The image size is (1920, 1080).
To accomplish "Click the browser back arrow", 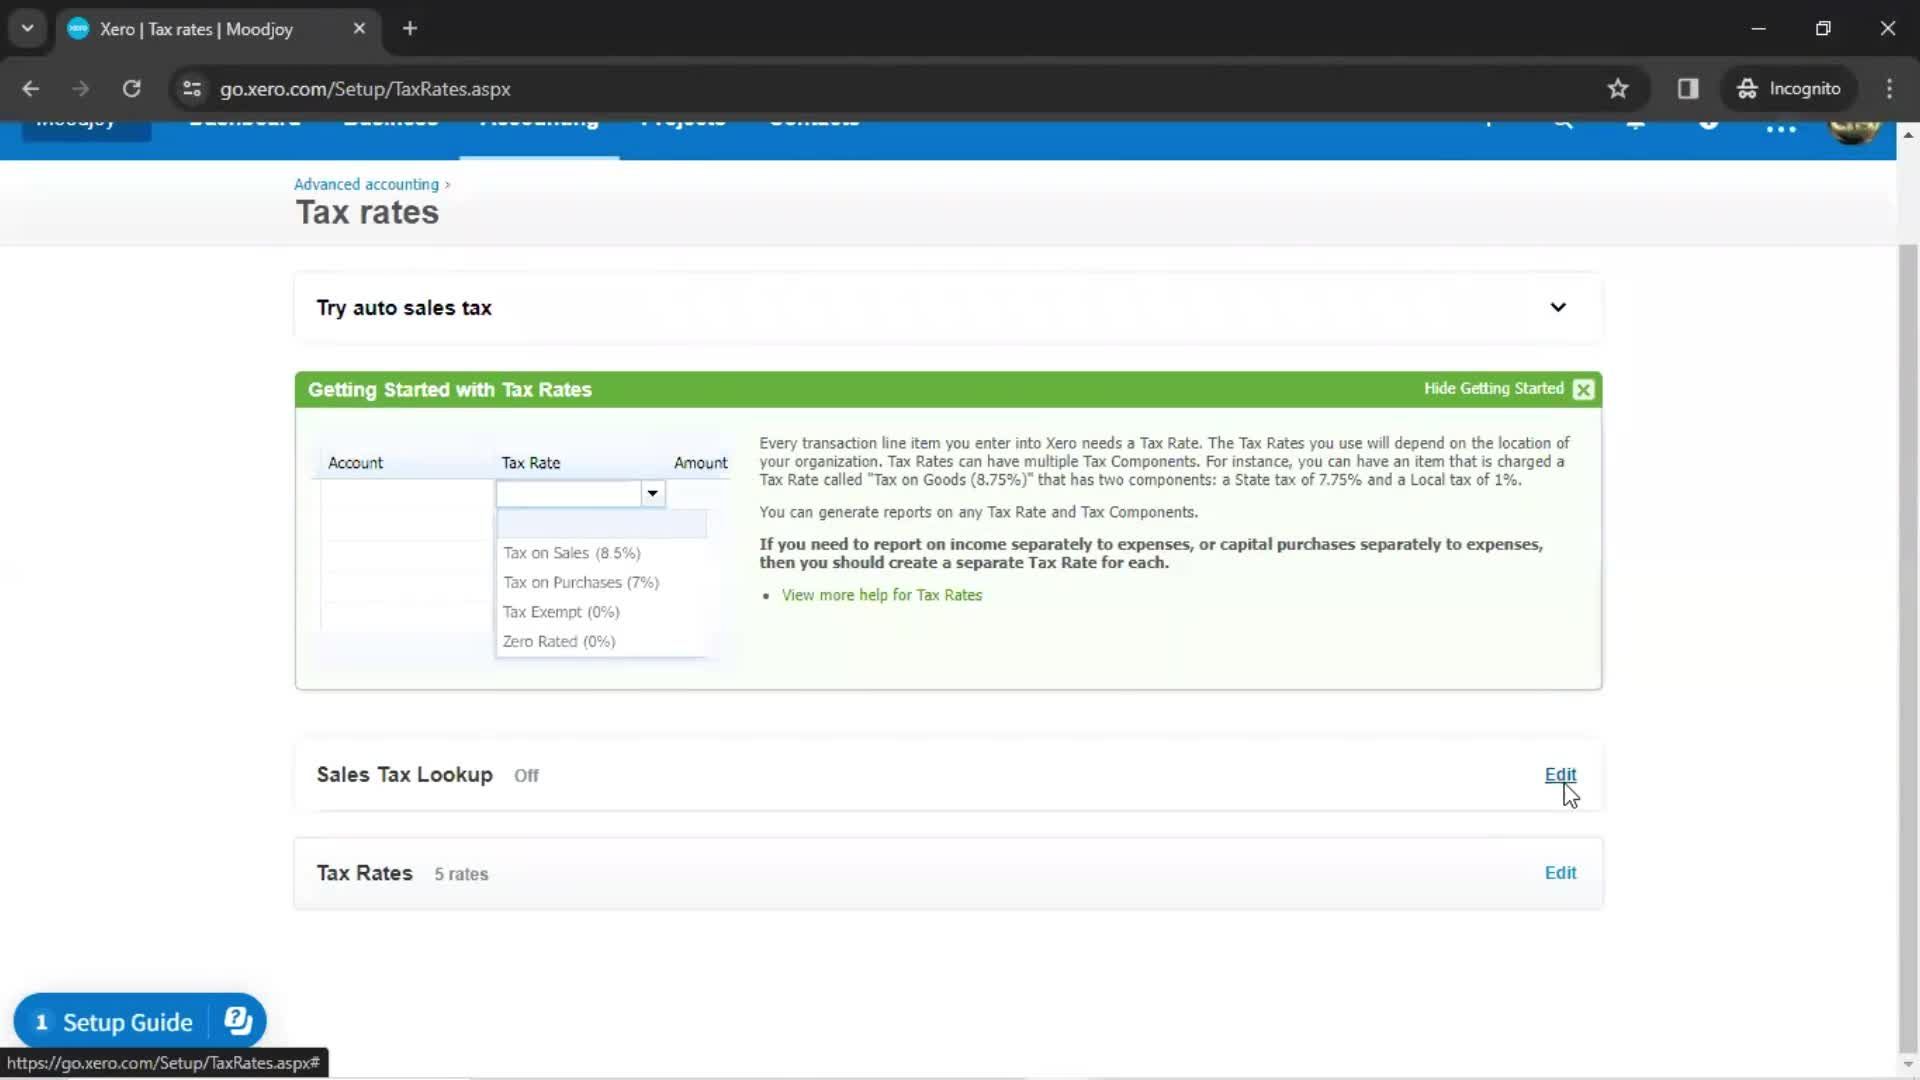I will click(30, 89).
